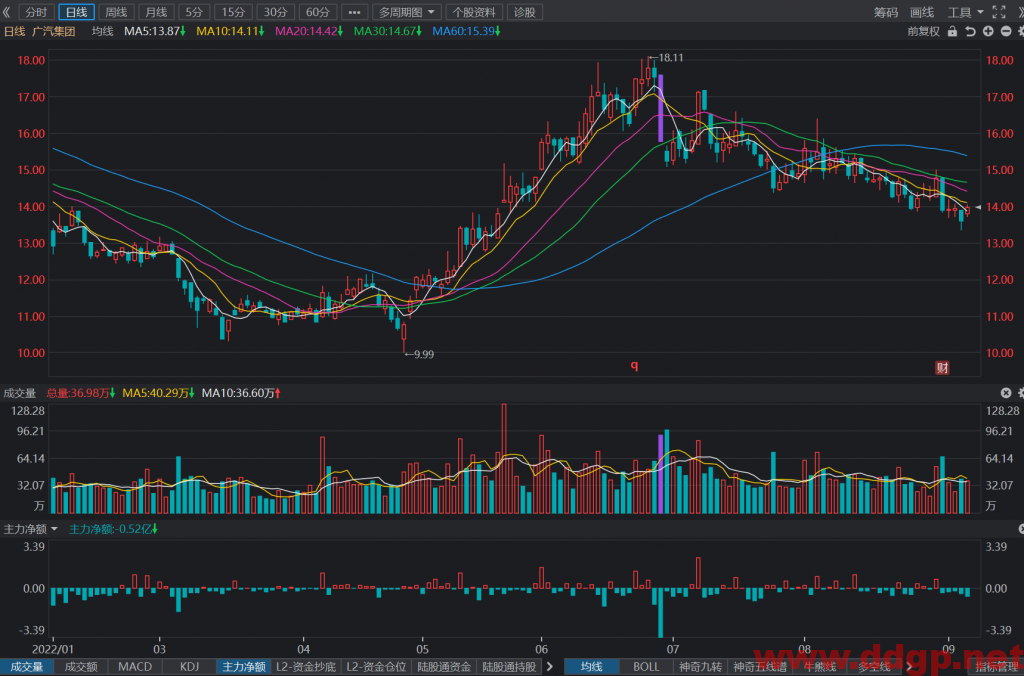Toggle the chart lock icon
Image resolution: width=1024 pixels, height=676 pixels.
pyautogui.click(x=952, y=31)
